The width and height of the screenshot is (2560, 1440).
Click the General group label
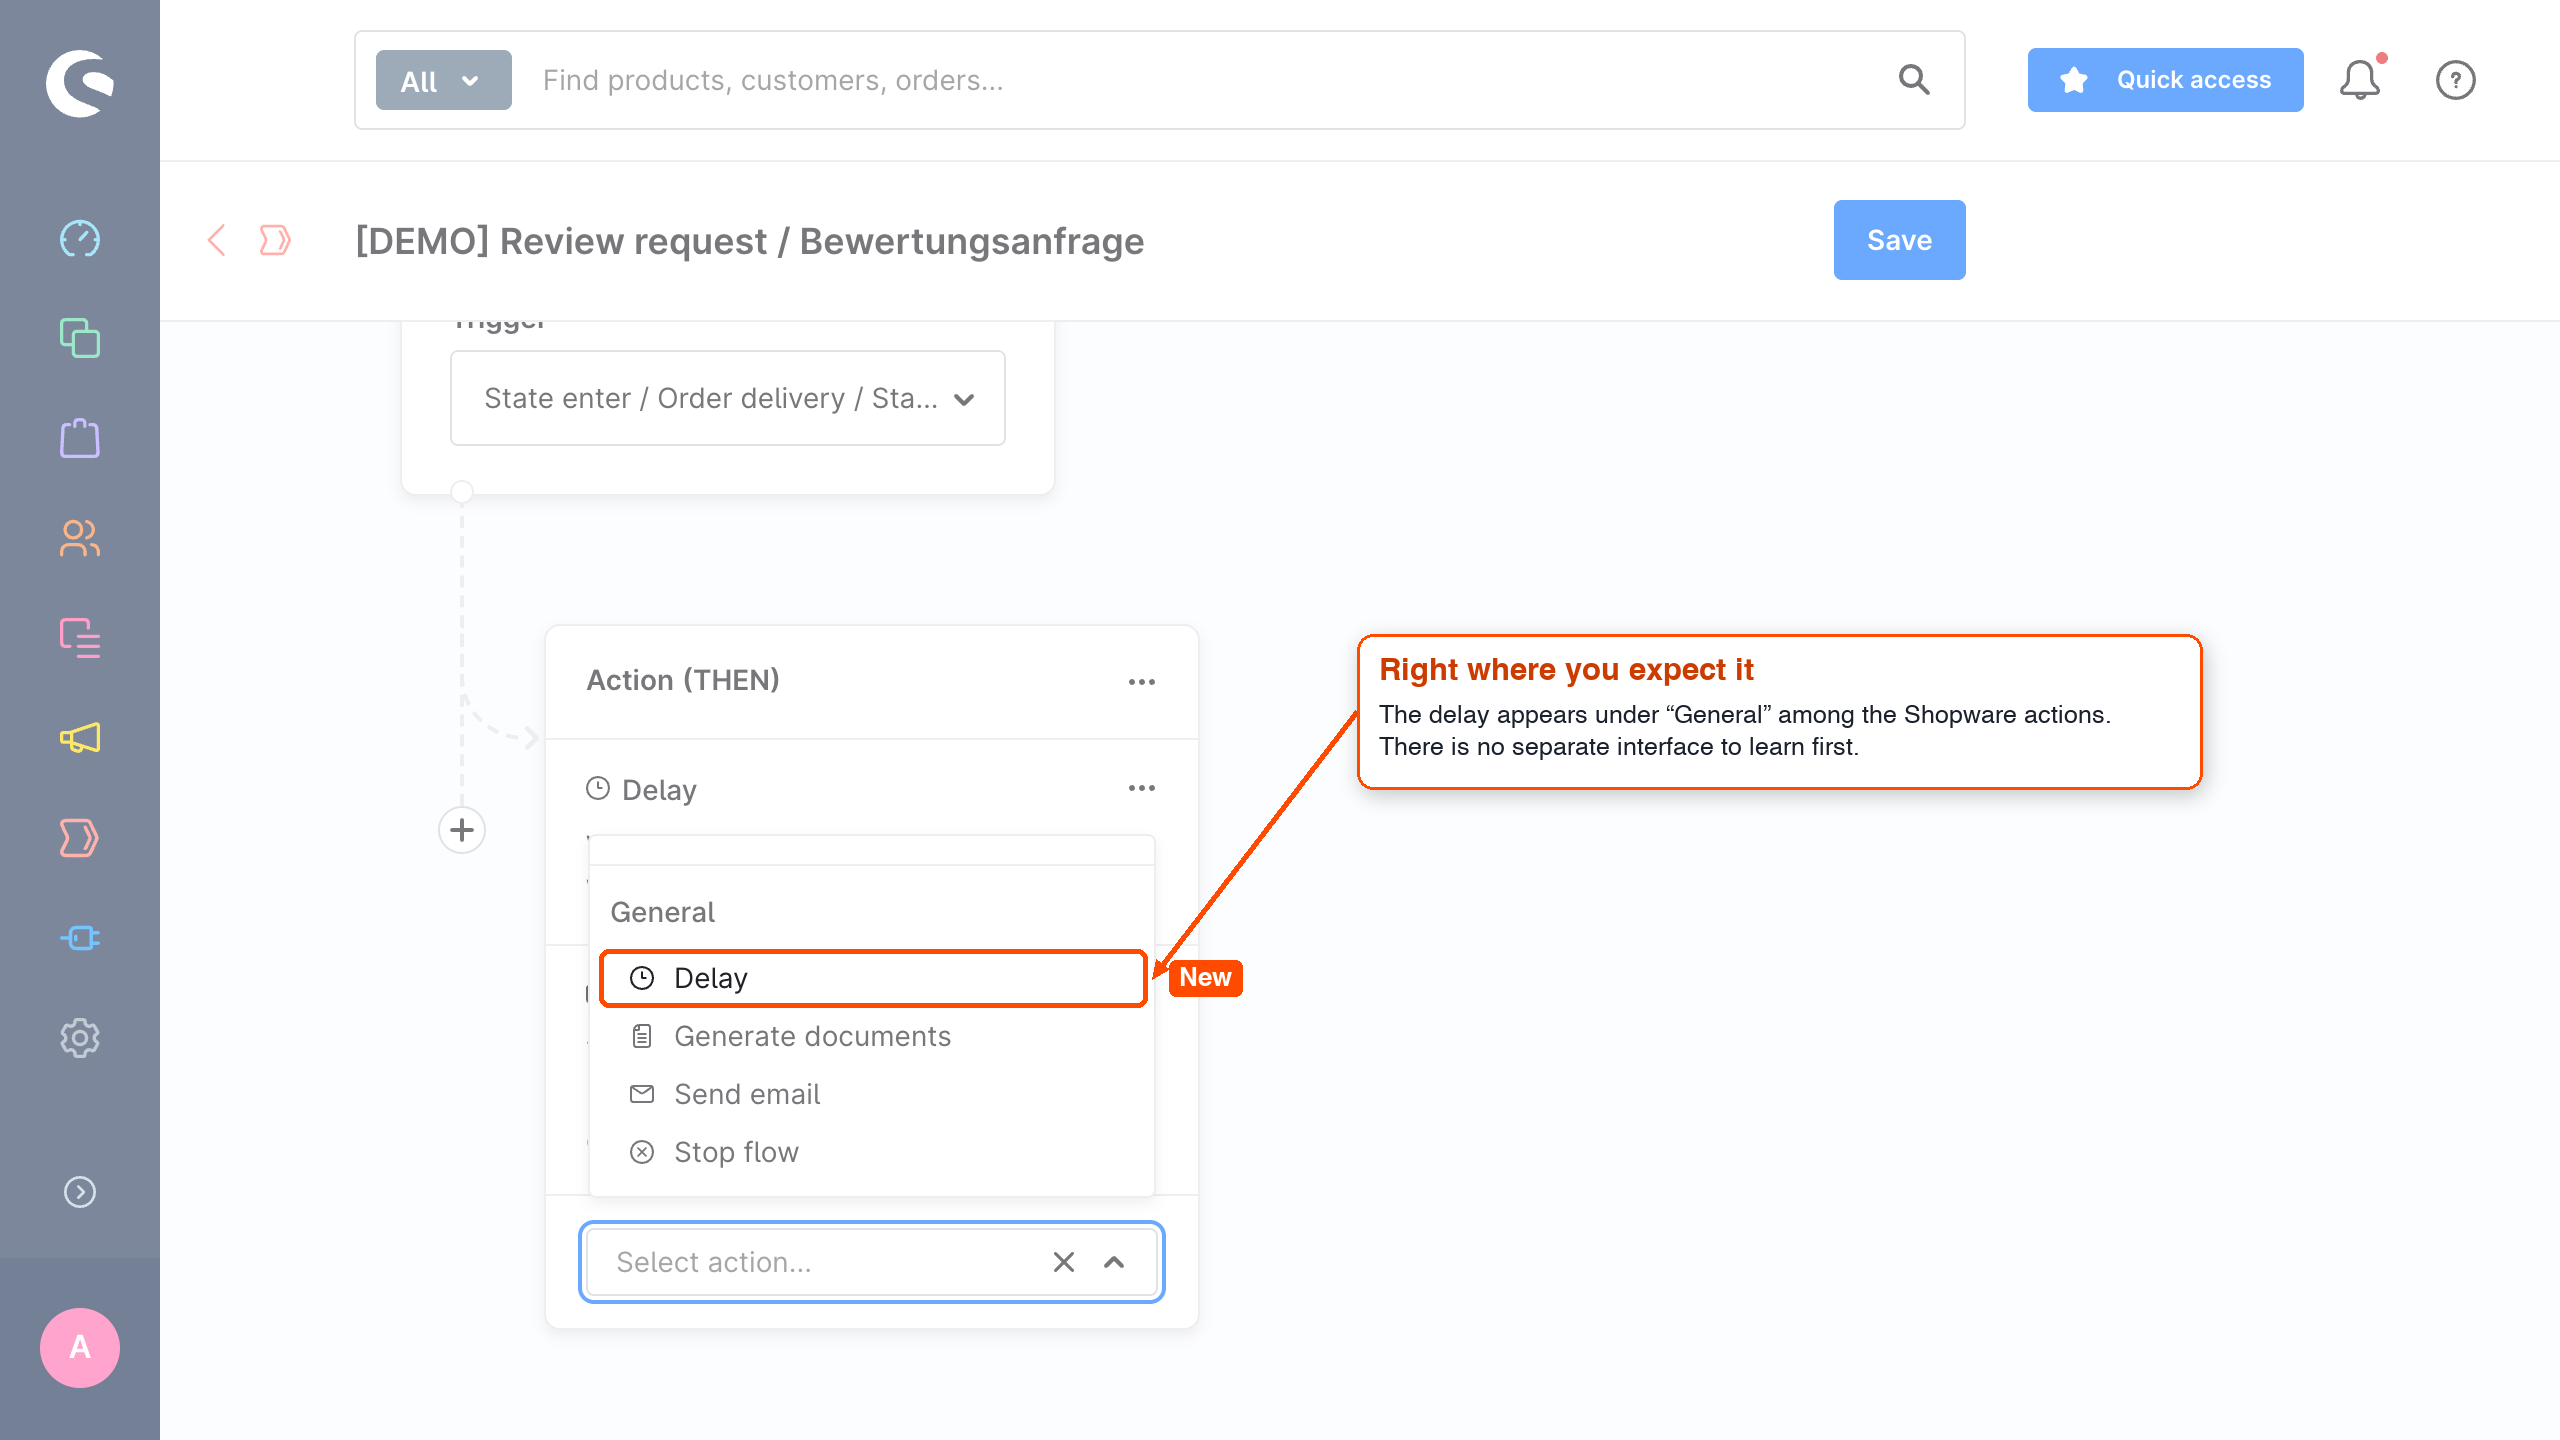point(663,912)
